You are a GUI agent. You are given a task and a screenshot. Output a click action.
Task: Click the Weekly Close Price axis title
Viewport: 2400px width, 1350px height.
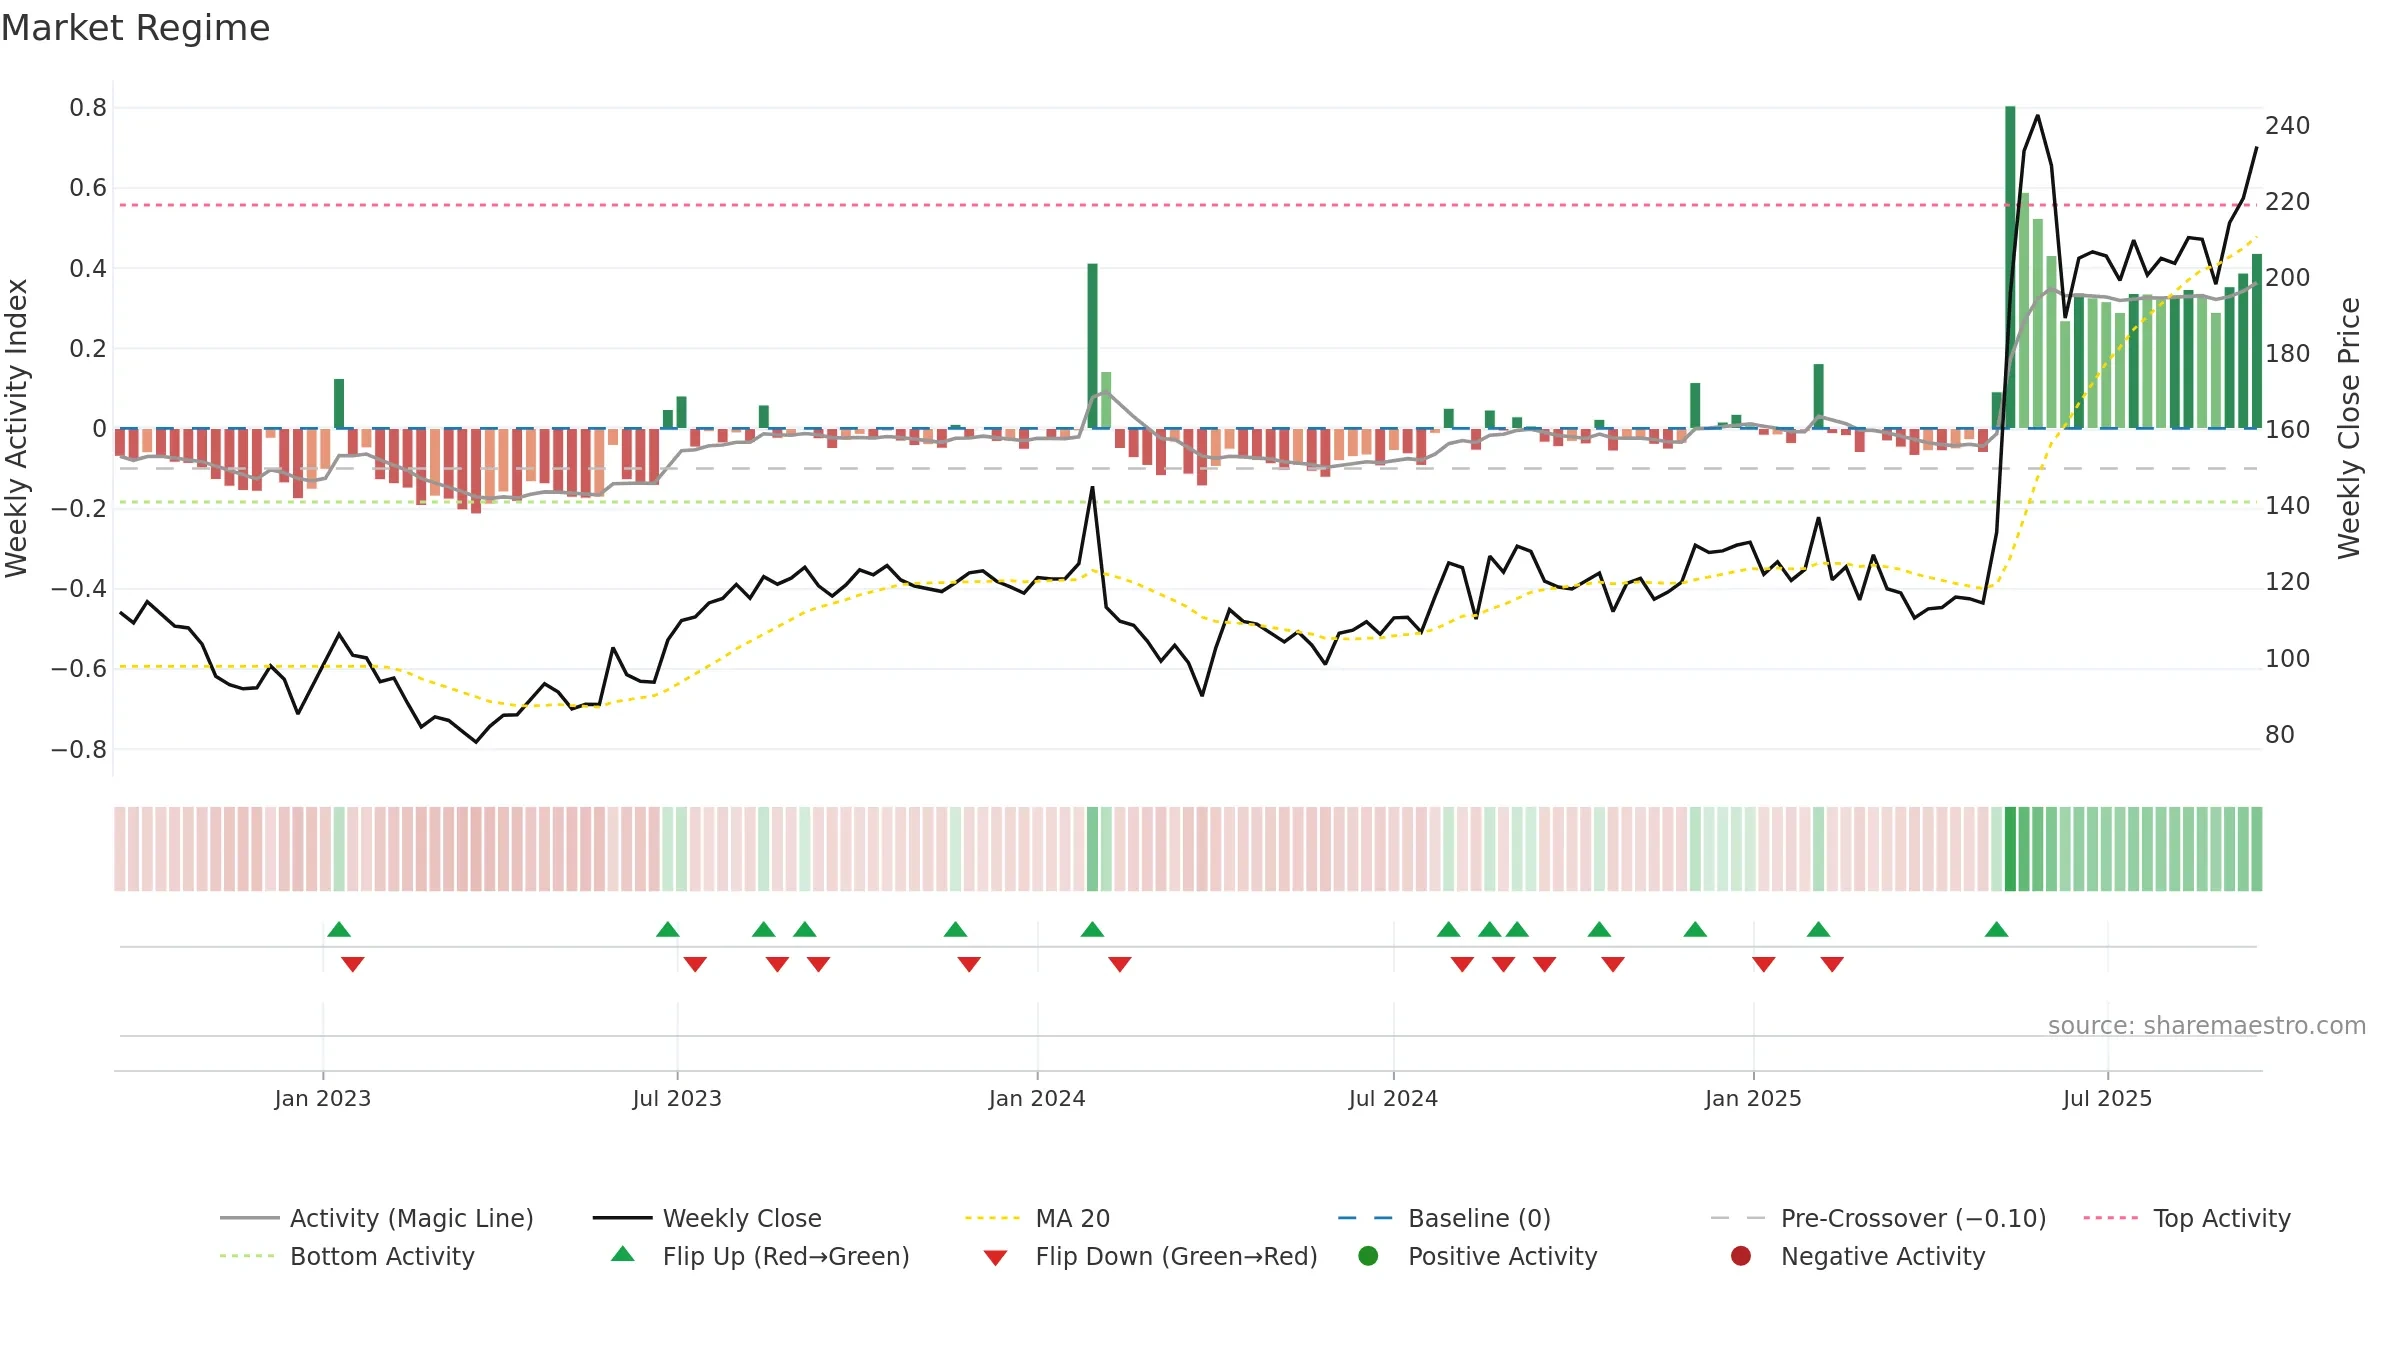tap(2349, 428)
